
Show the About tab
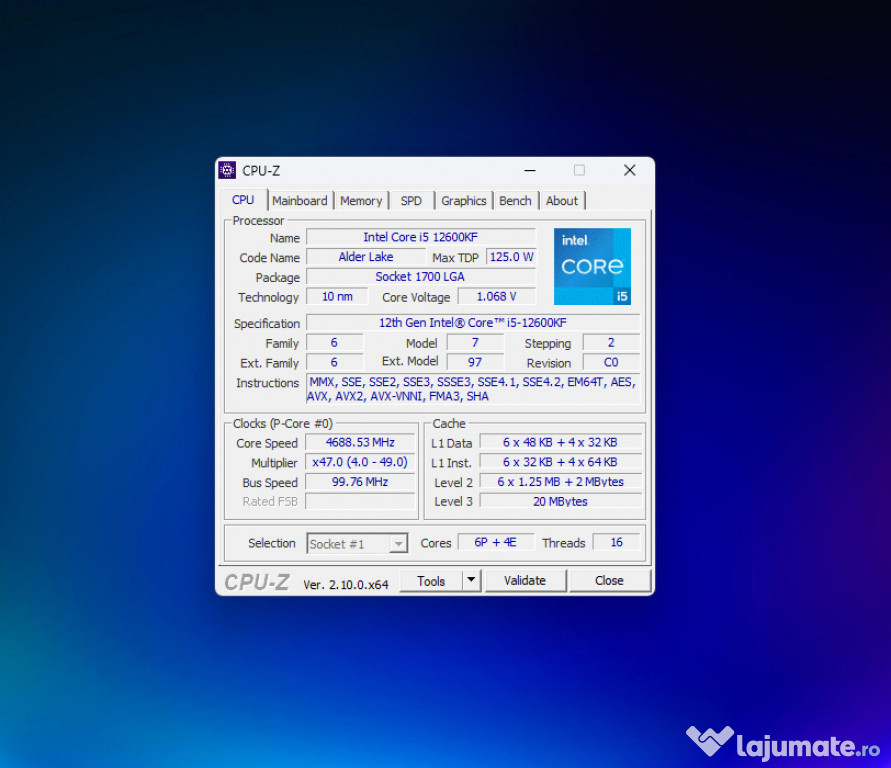(x=561, y=201)
